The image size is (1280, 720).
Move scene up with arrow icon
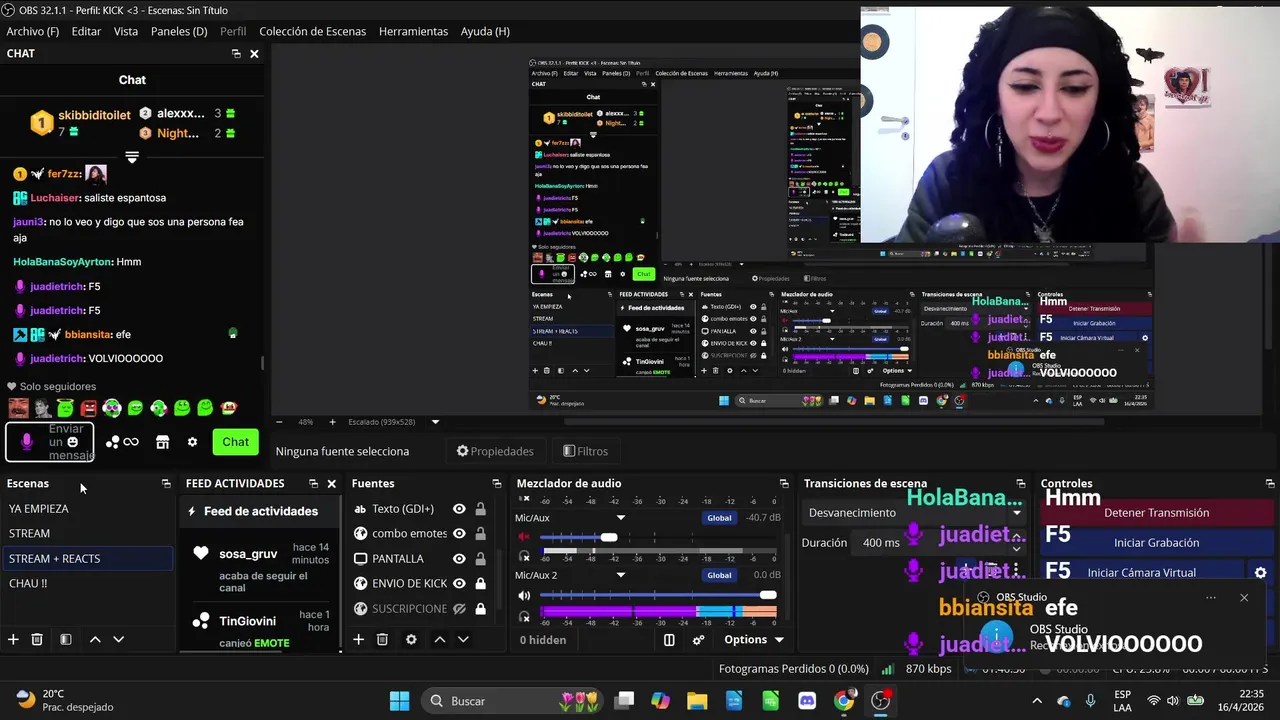[x=95, y=639]
